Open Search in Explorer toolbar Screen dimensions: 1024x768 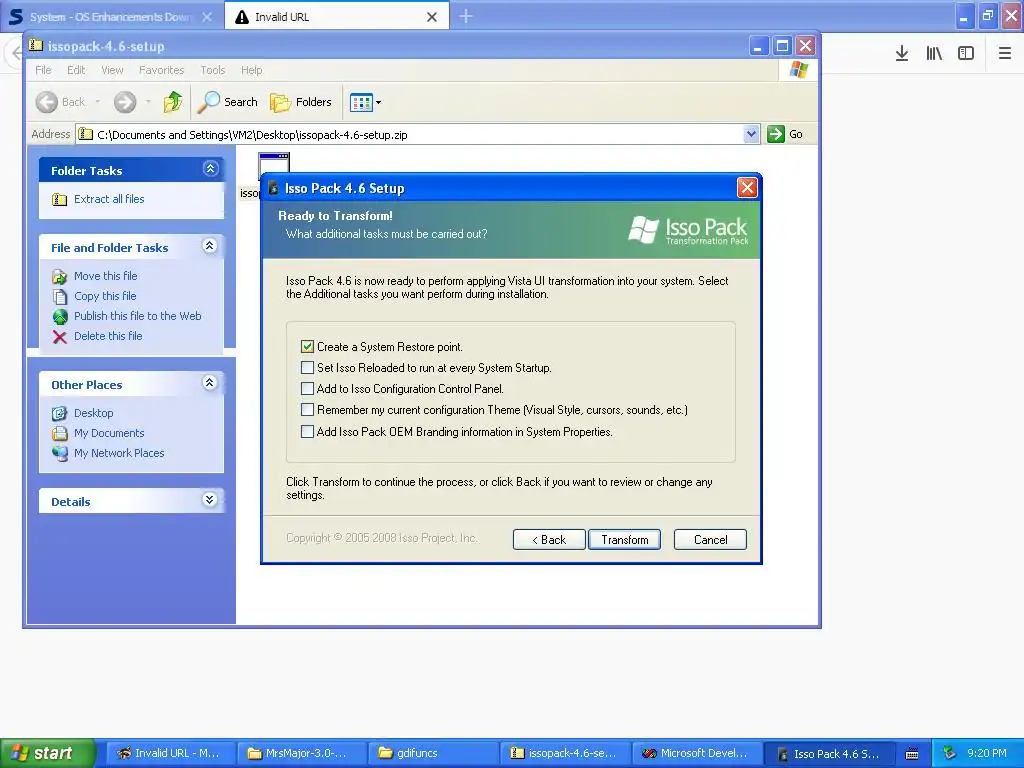point(228,102)
